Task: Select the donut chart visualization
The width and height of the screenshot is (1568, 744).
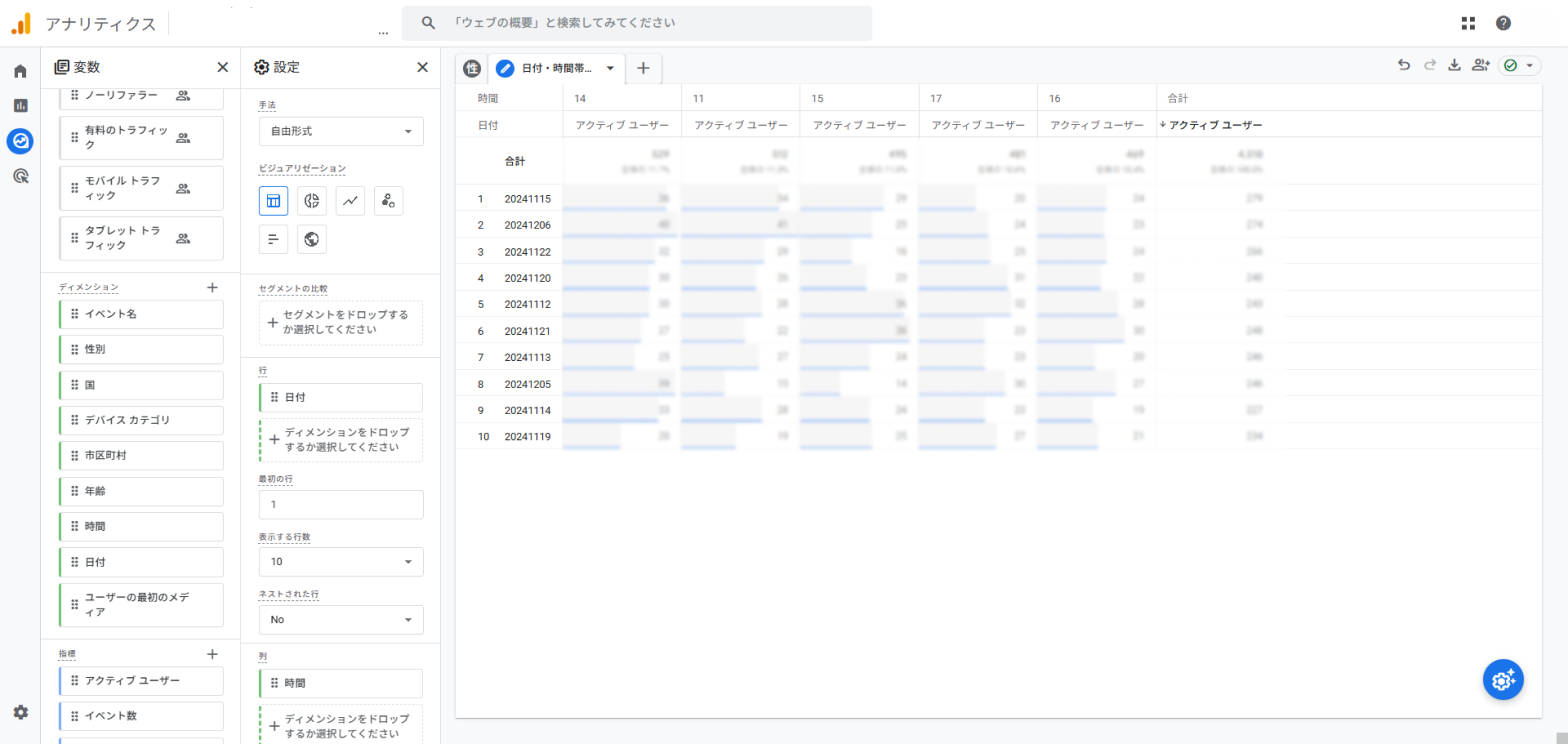Action: point(312,201)
